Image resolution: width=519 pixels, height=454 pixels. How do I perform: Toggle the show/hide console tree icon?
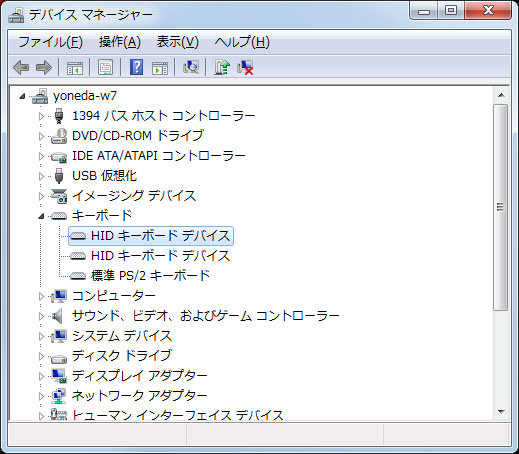coord(75,68)
